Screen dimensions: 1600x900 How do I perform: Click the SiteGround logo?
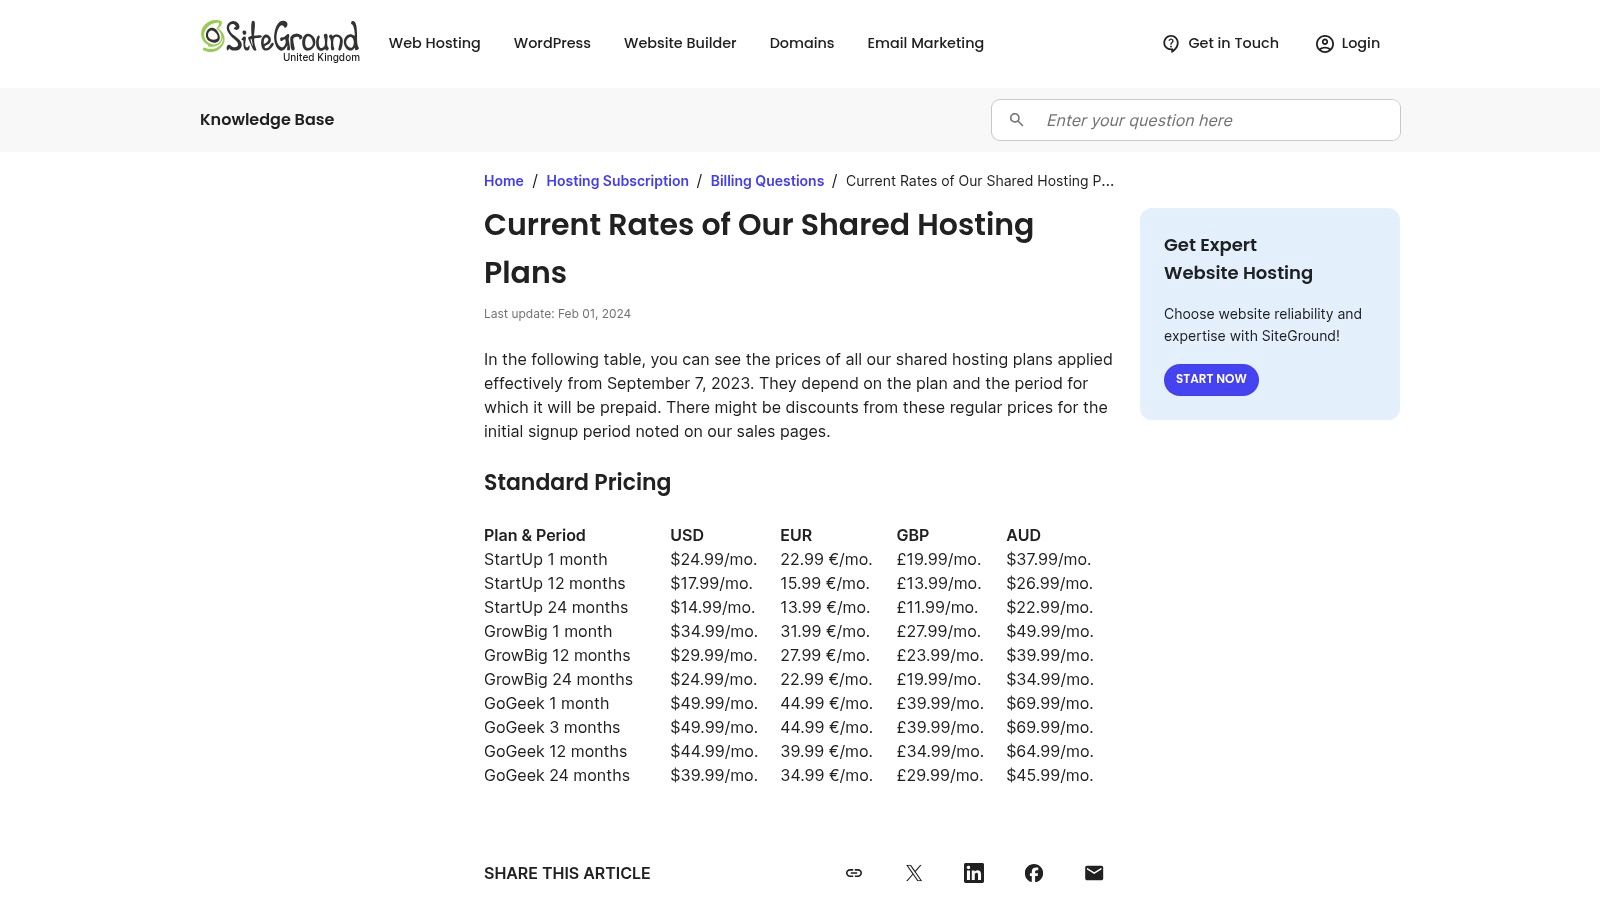pos(280,41)
